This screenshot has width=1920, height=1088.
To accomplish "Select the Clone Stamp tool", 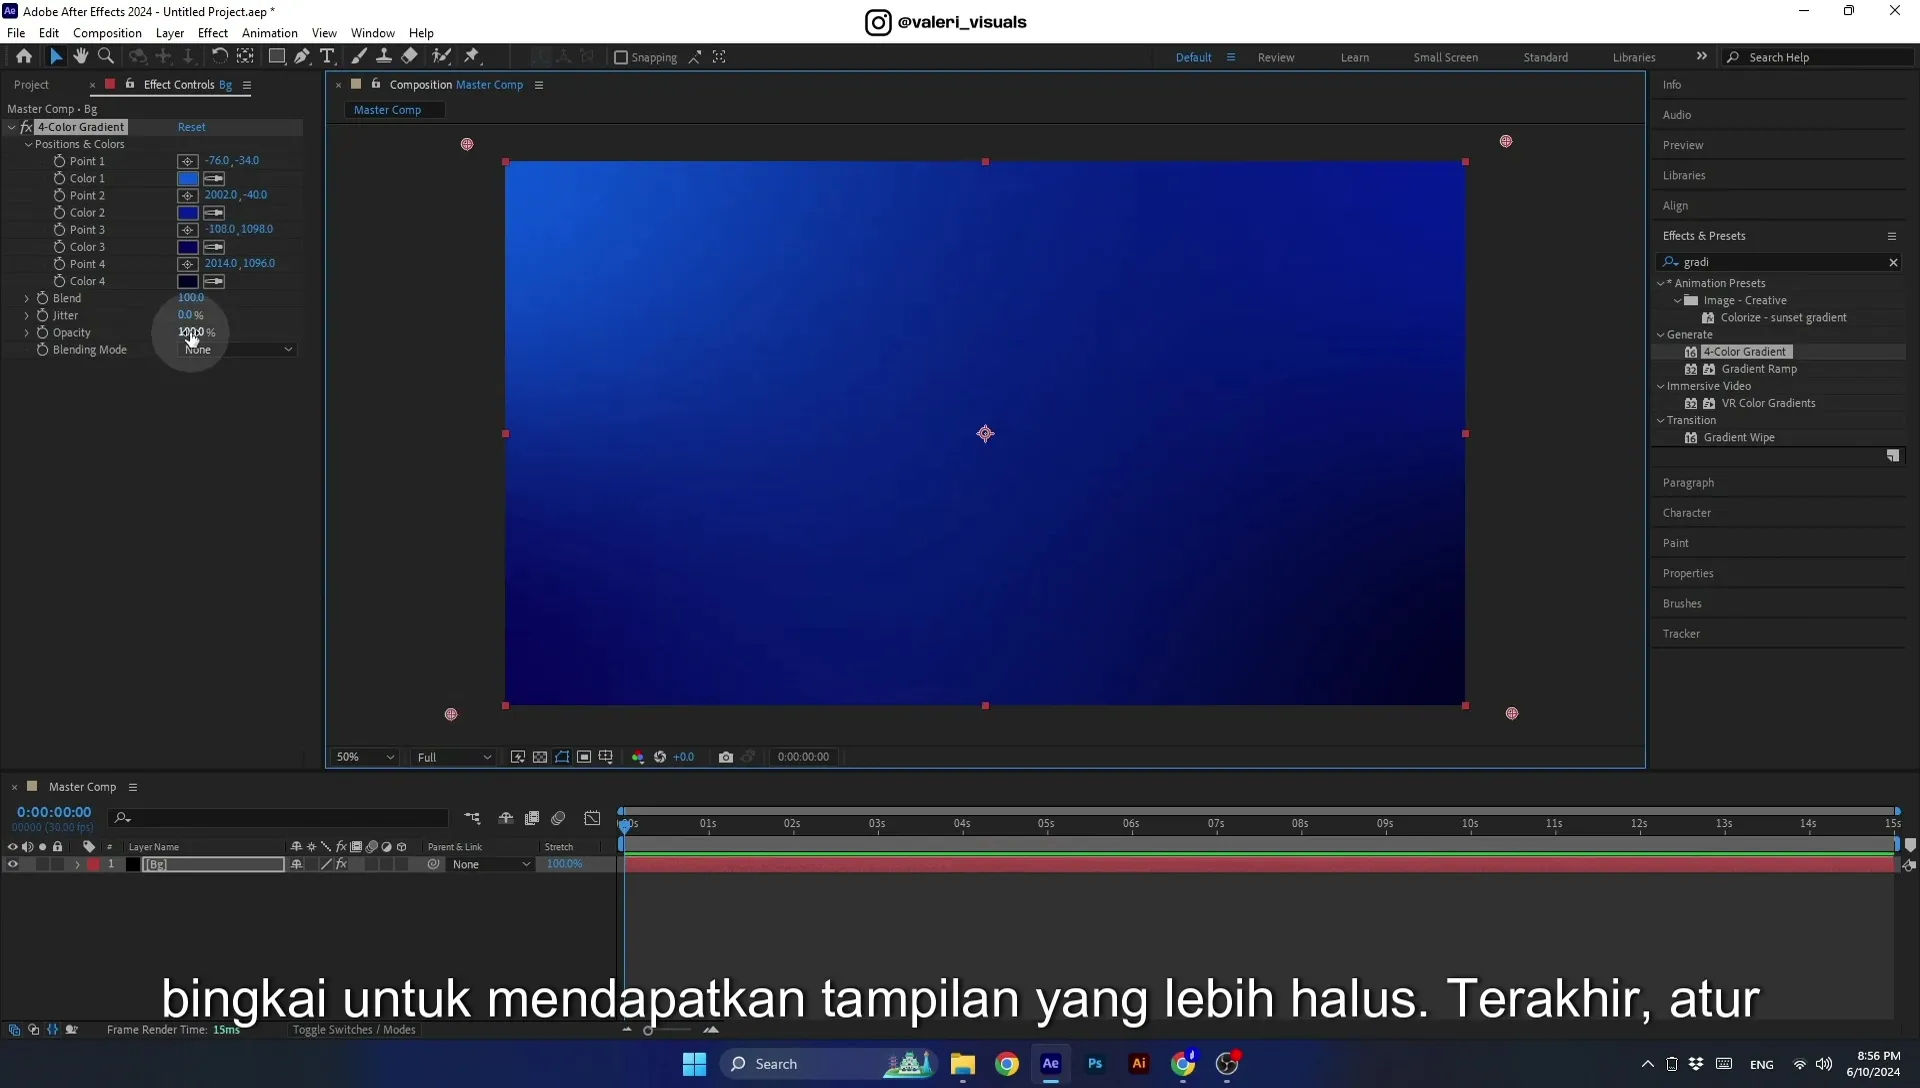I will pos(384,57).
